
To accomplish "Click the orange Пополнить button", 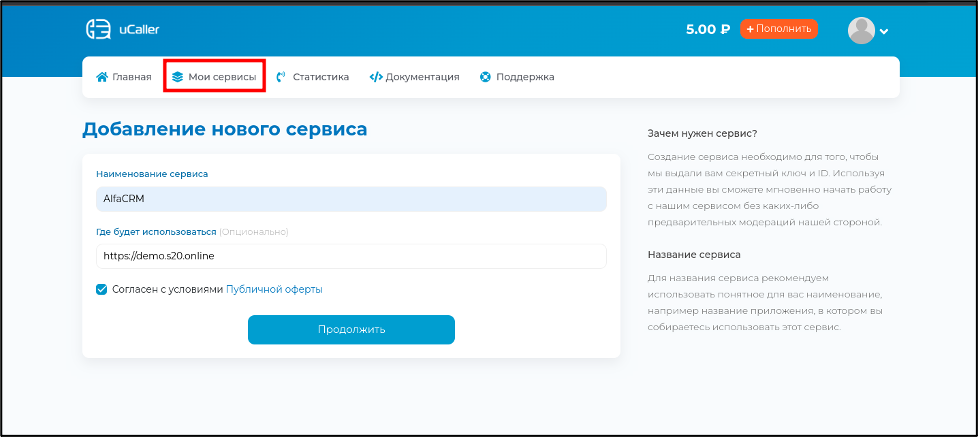I will pos(779,29).
